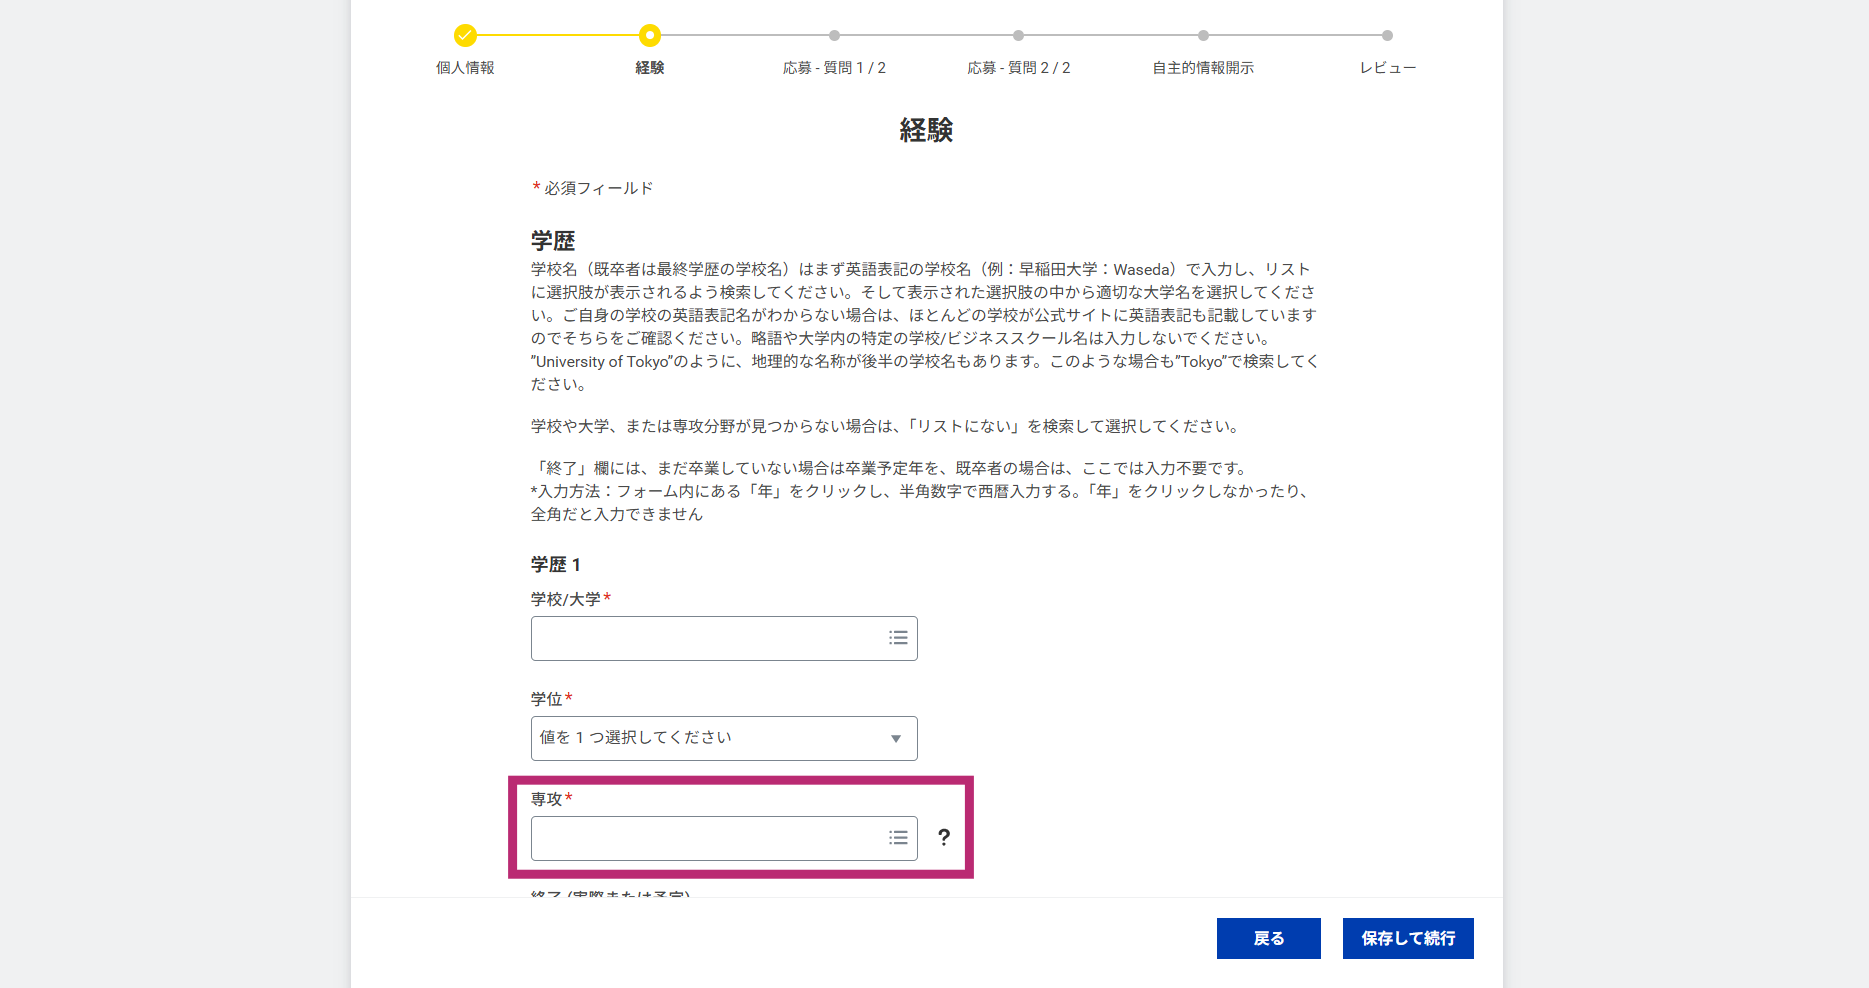Click the 学歴 1 subheading

point(555,565)
